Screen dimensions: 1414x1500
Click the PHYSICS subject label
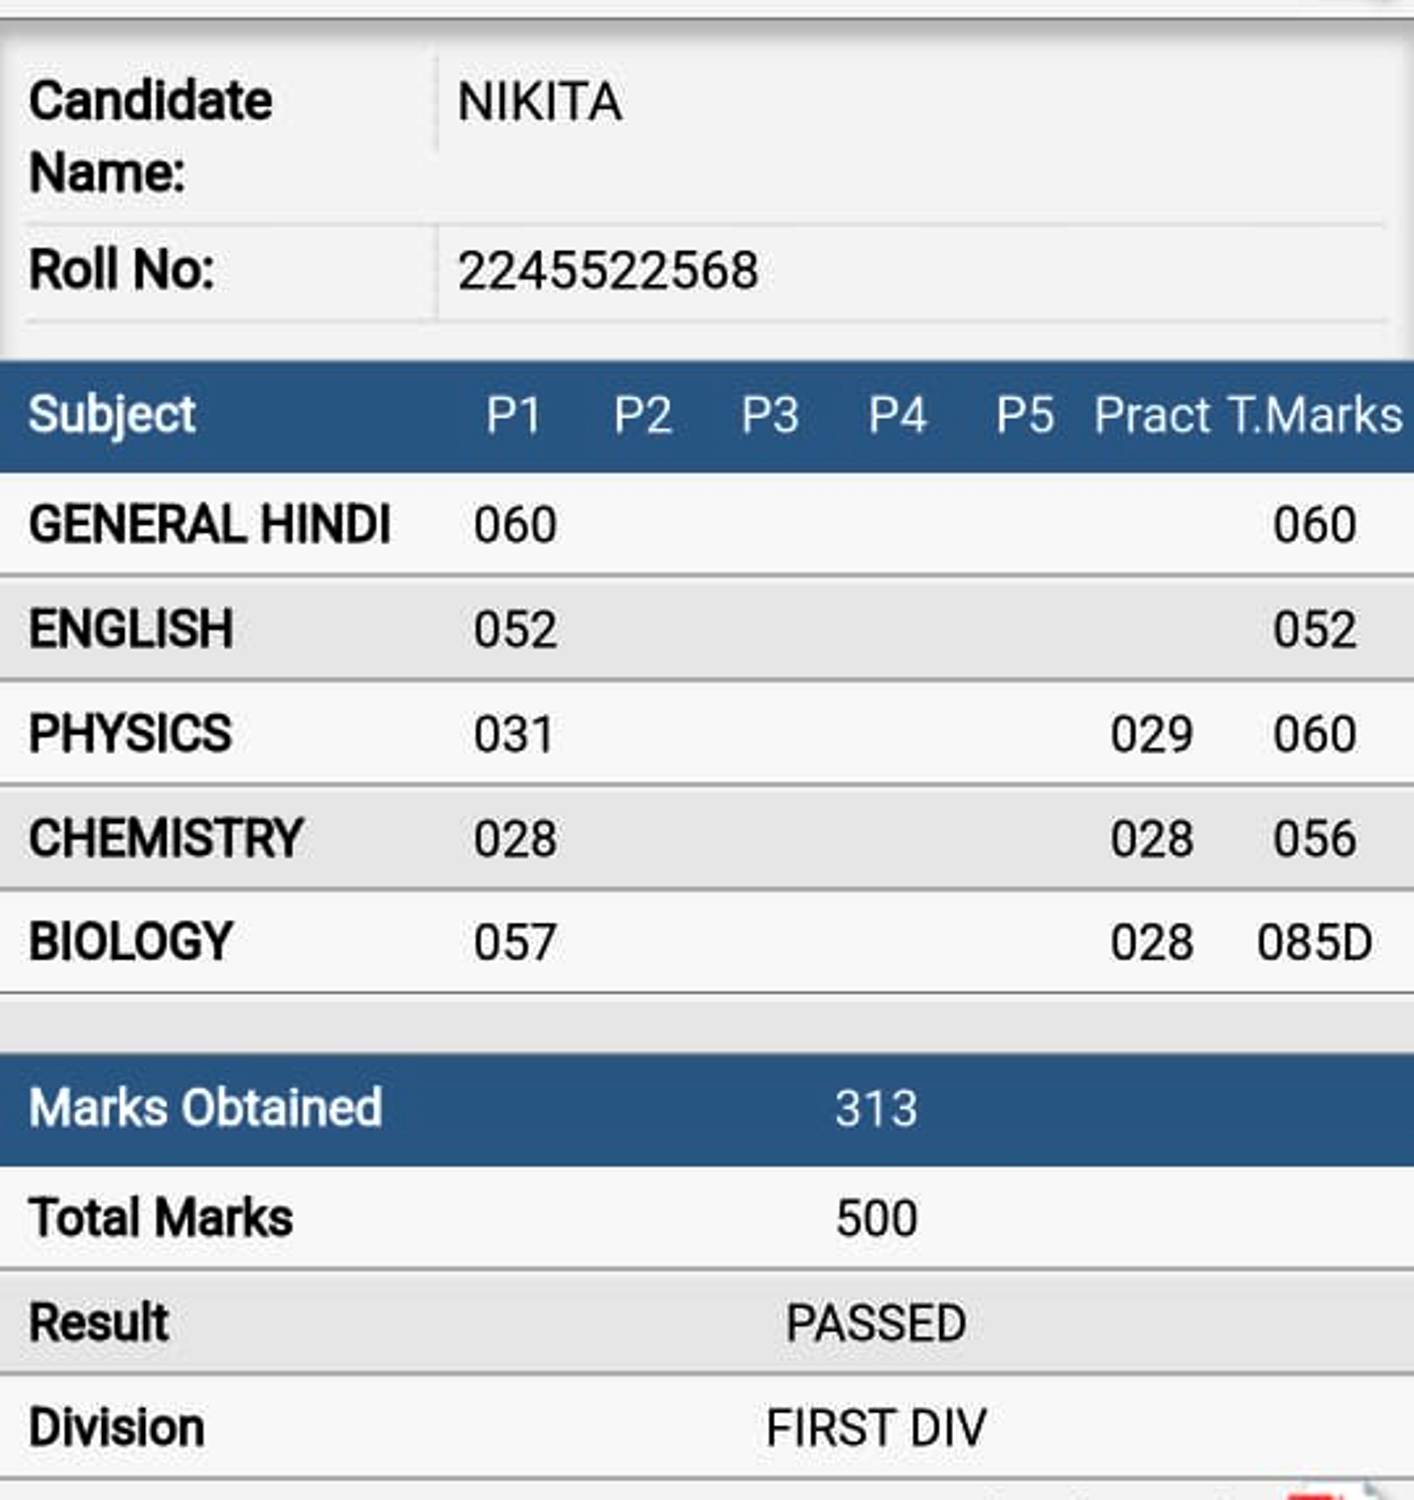point(130,734)
